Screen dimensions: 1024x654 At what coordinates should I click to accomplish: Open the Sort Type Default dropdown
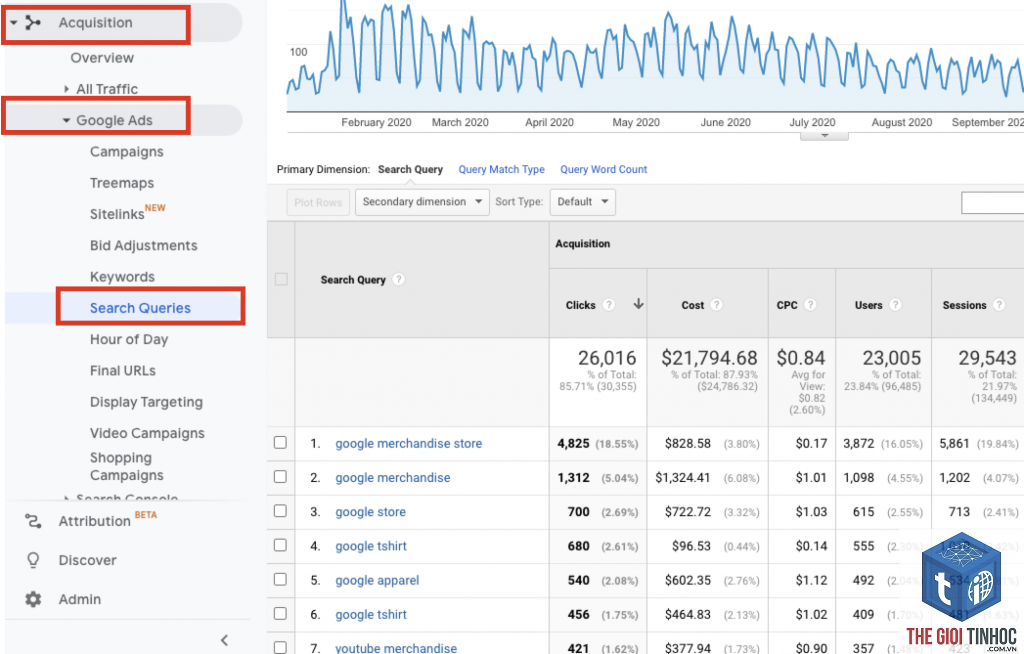(x=583, y=202)
